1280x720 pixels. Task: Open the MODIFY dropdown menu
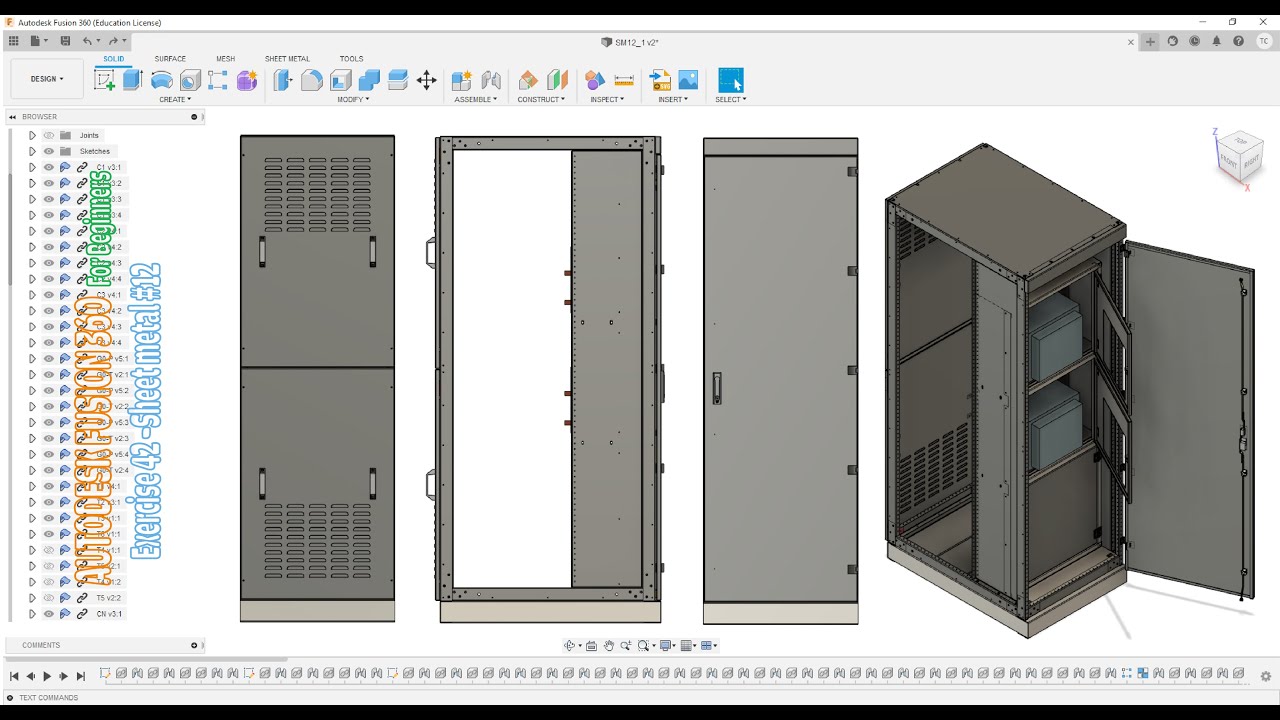coord(353,99)
